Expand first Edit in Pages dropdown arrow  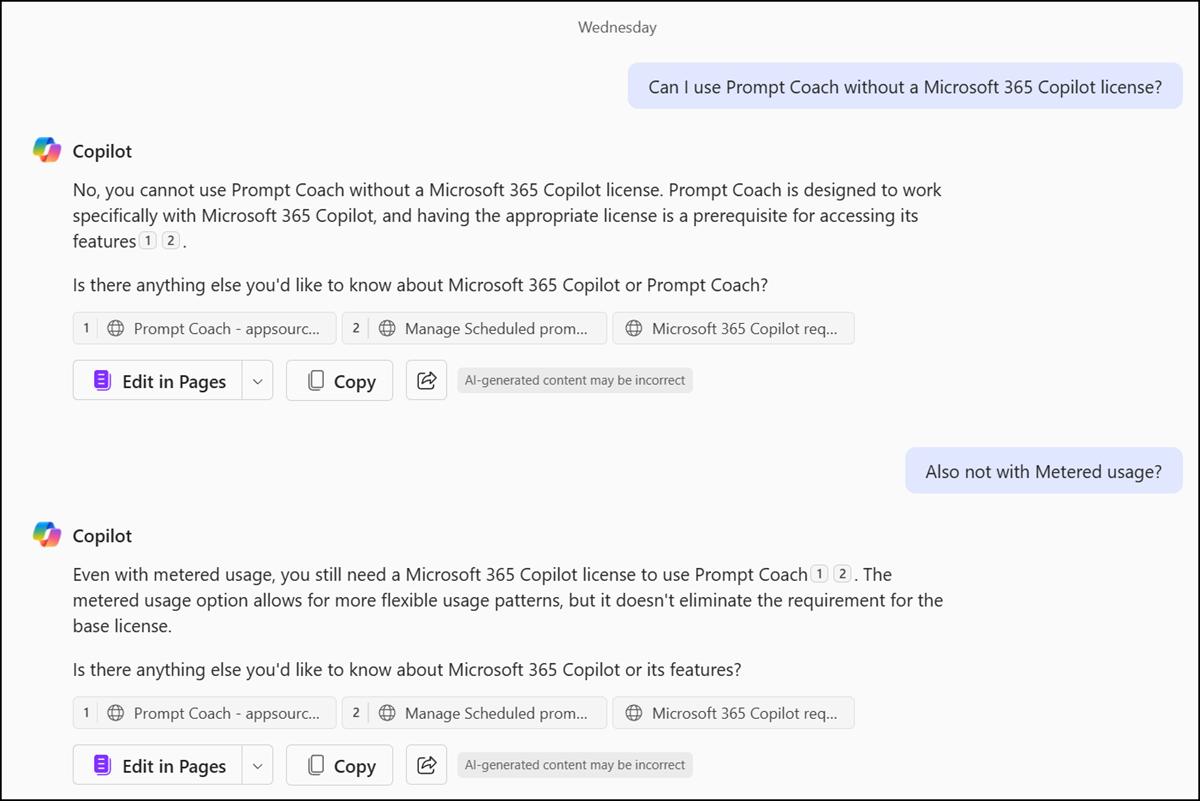click(x=257, y=381)
